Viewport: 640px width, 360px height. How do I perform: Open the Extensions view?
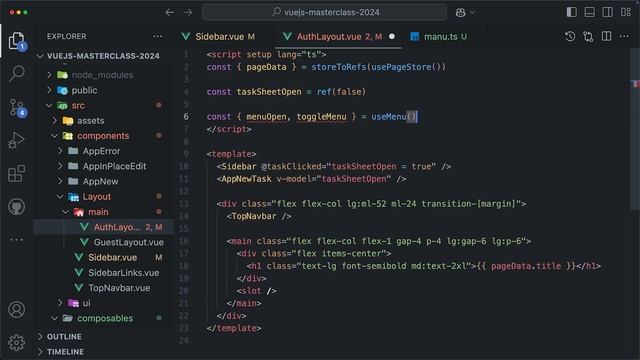point(17,173)
